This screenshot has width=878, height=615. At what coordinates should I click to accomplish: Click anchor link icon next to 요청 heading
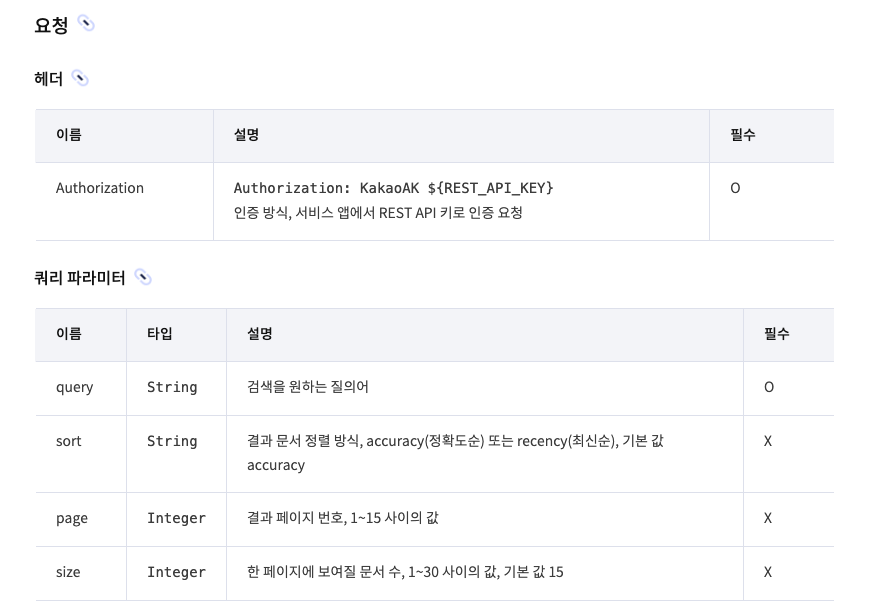(86, 24)
